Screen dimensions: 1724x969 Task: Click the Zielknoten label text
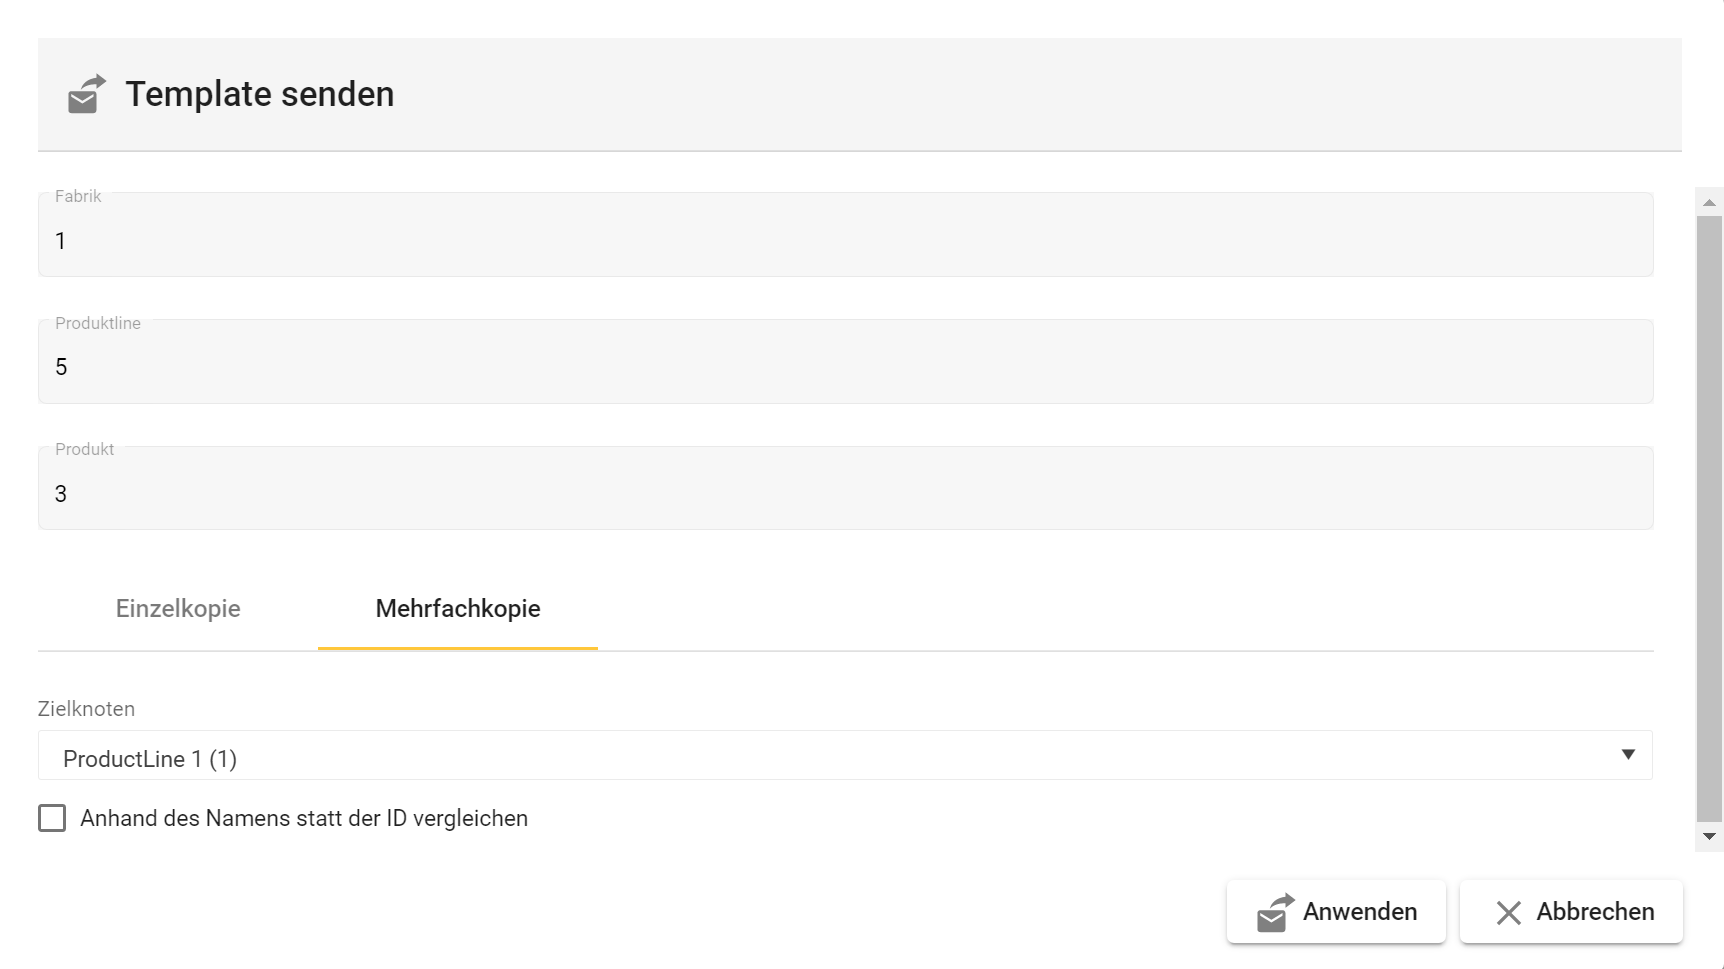86,709
